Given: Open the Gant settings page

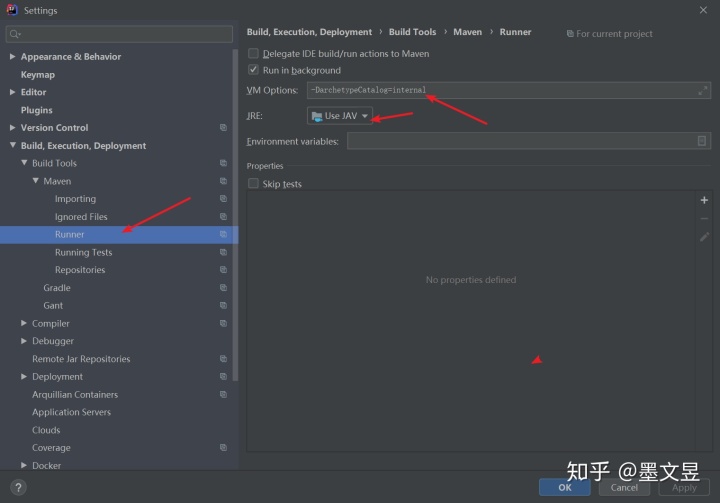Looking at the screenshot, I should pyautogui.click(x=53, y=305).
